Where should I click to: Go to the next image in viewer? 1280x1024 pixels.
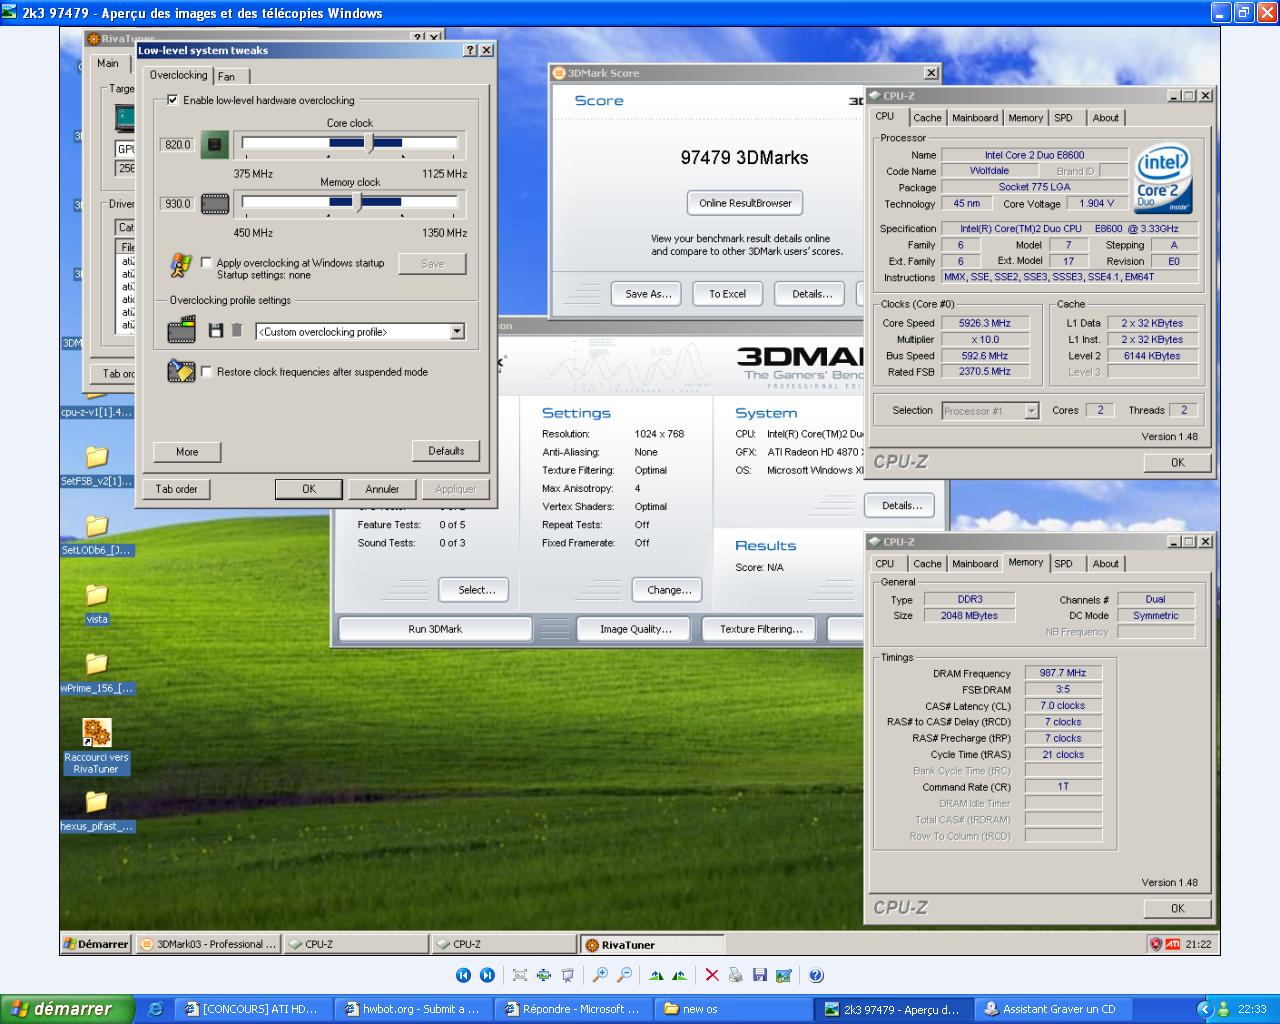pos(487,975)
